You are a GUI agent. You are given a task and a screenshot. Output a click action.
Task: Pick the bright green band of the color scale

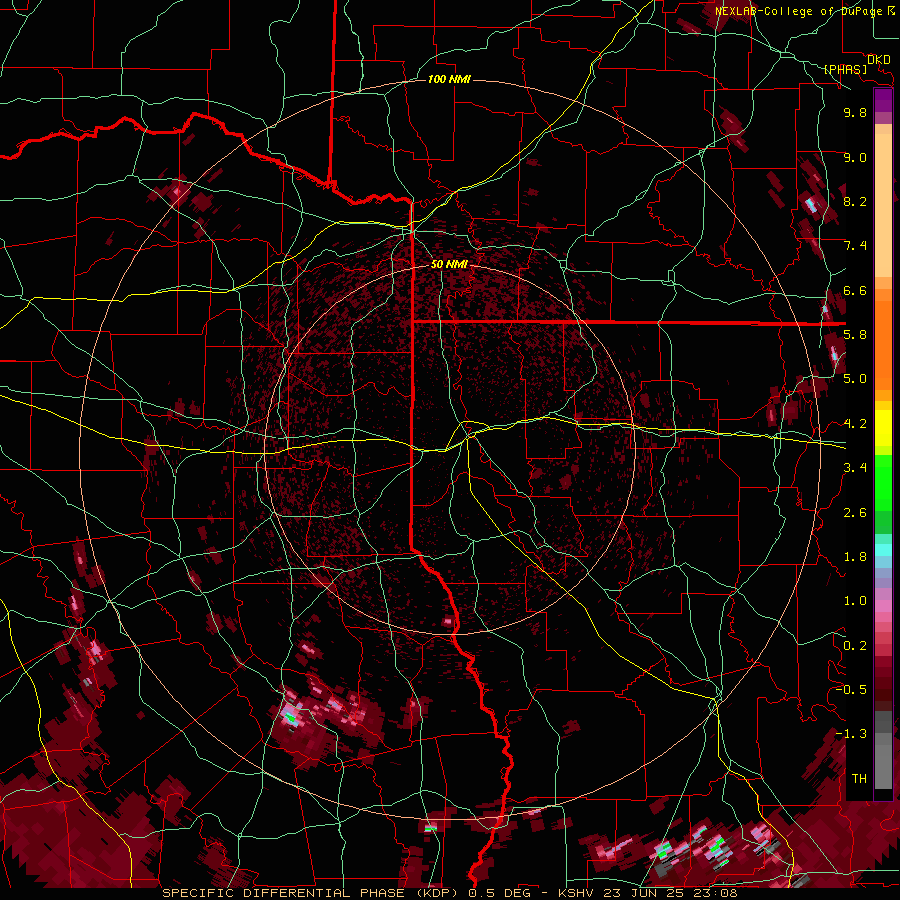coord(883,483)
